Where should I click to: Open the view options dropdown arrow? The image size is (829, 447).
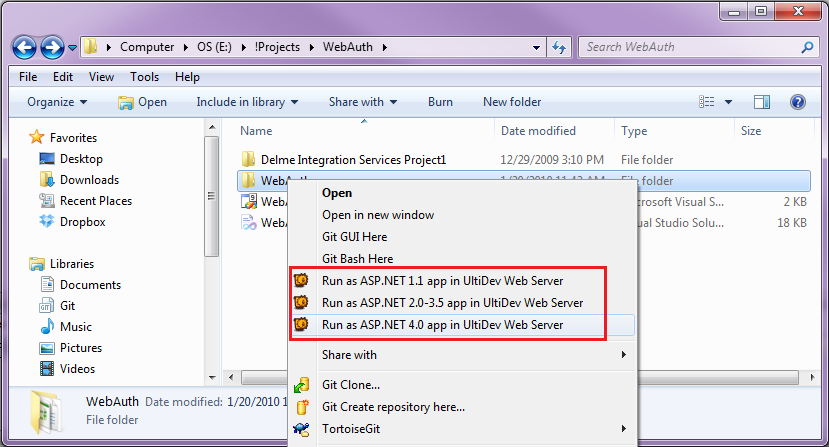tap(728, 102)
